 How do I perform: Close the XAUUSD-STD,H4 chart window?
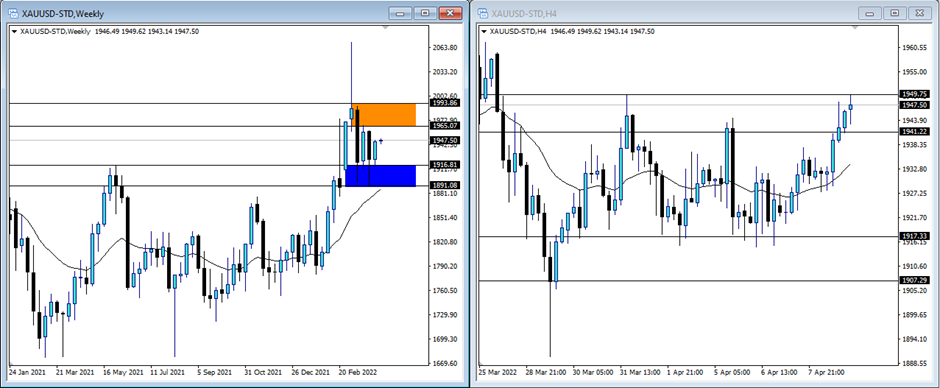tap(920, 13)
